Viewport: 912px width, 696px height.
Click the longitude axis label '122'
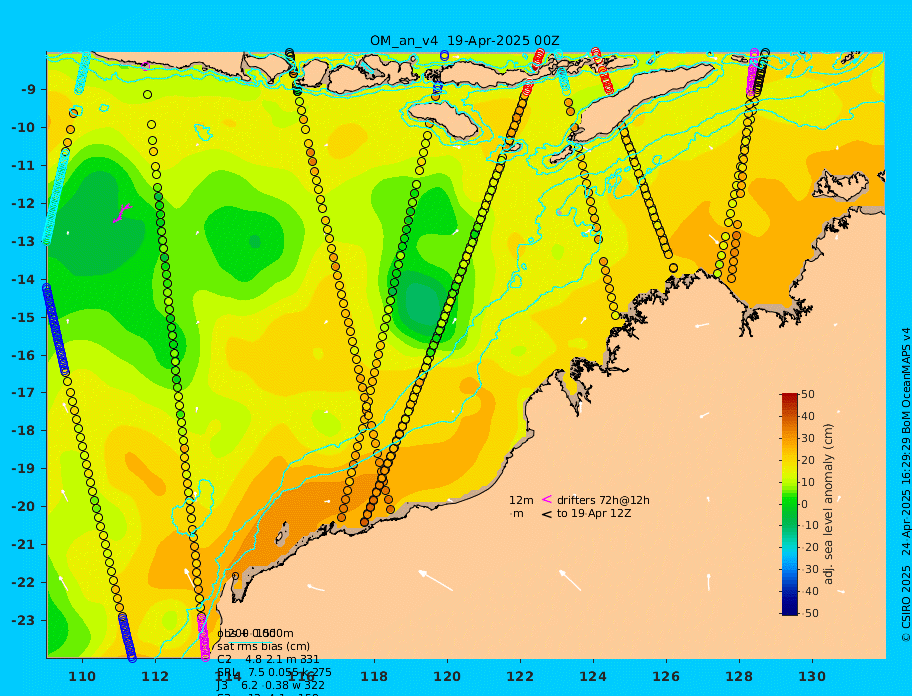pyautogui.click(x=520, y=676)
